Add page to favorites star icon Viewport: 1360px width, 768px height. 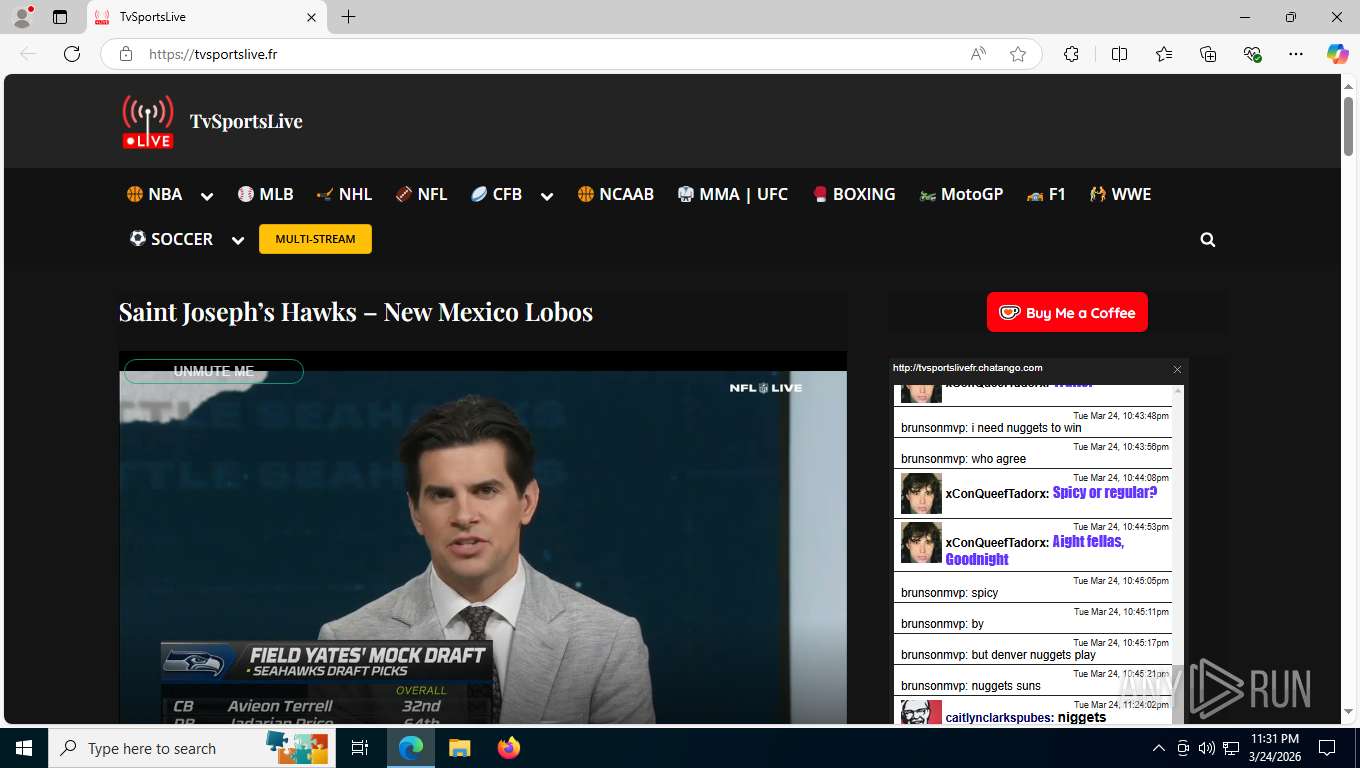pos(1018,54)
